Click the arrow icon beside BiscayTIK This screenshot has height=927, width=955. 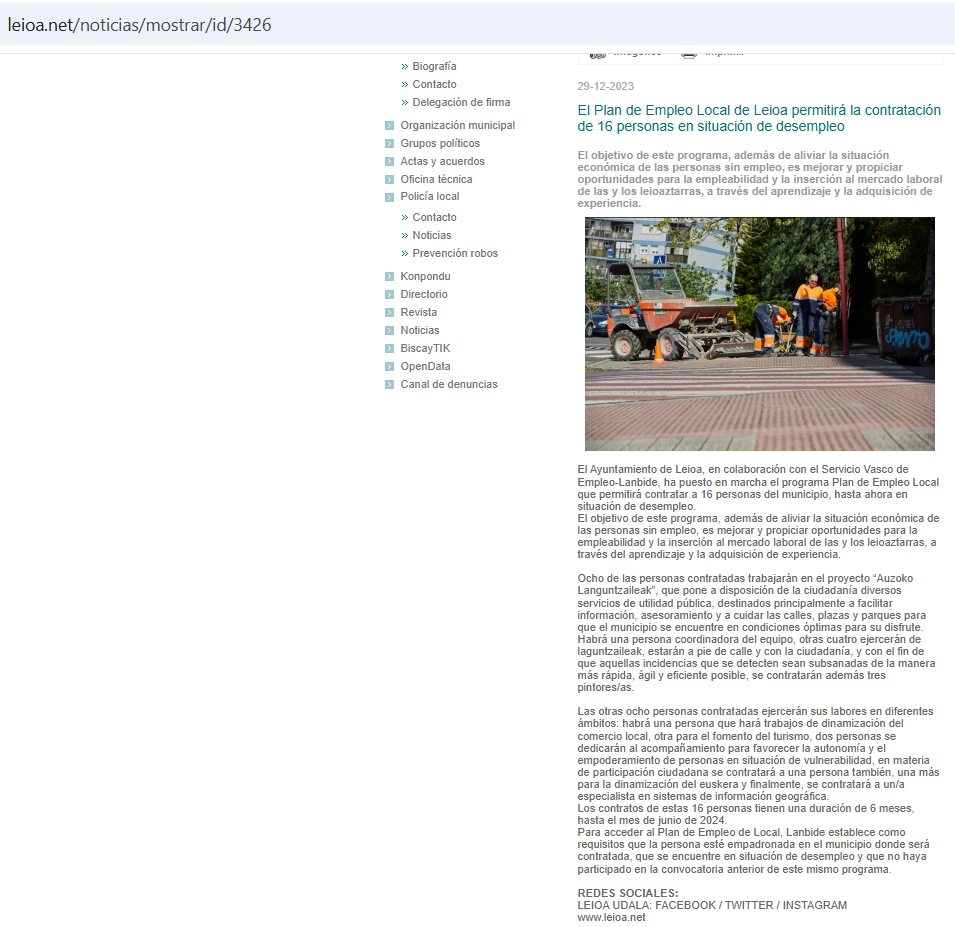click(390, 349)
